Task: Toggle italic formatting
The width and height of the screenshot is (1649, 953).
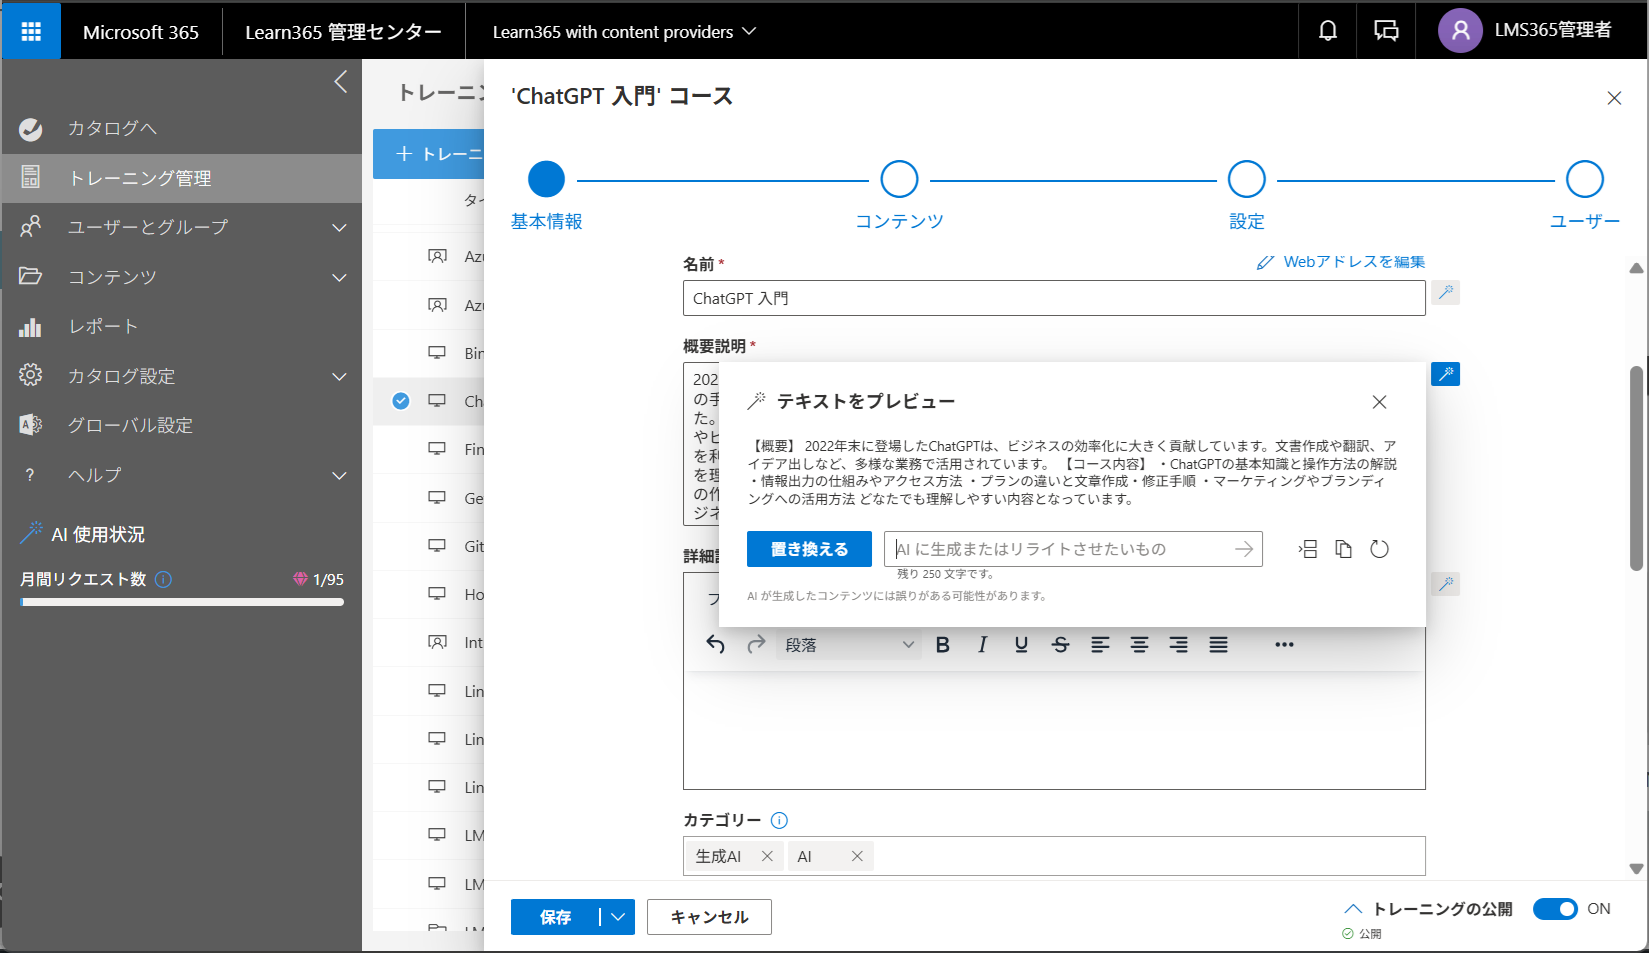Action: (982, 645)
